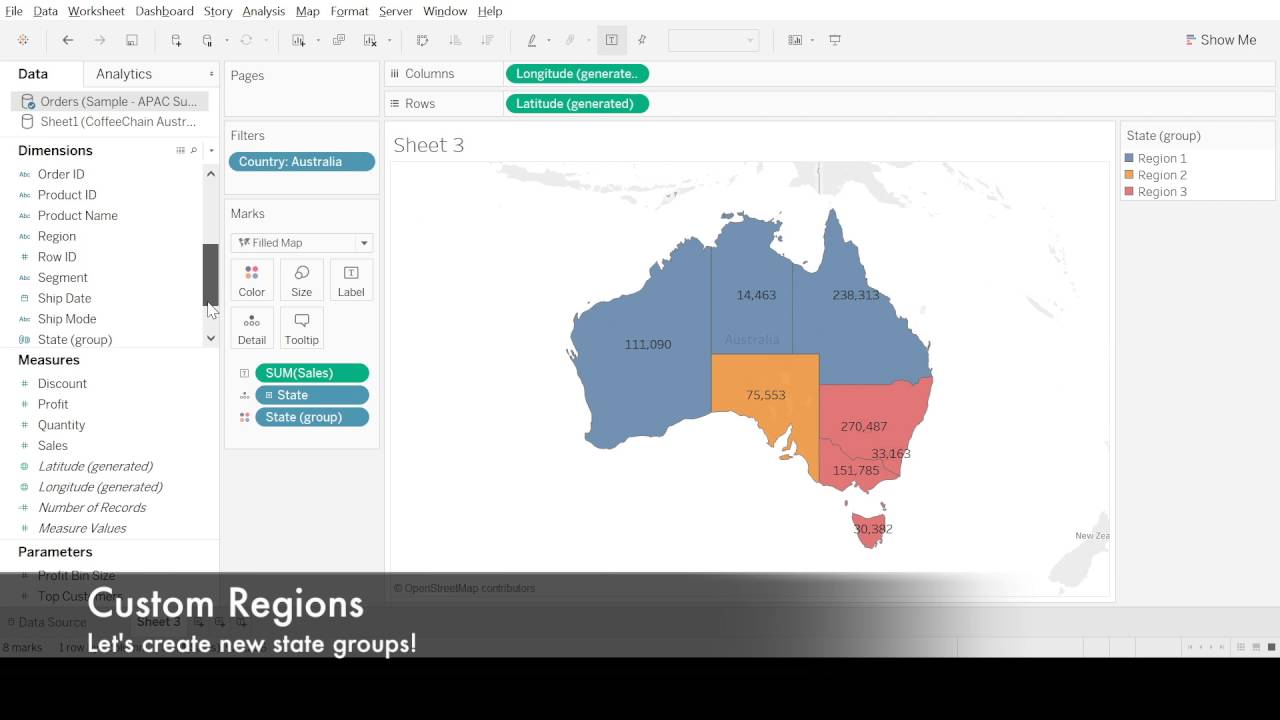
Task: Click the Size mark card icon
Action: click(301, 280)
